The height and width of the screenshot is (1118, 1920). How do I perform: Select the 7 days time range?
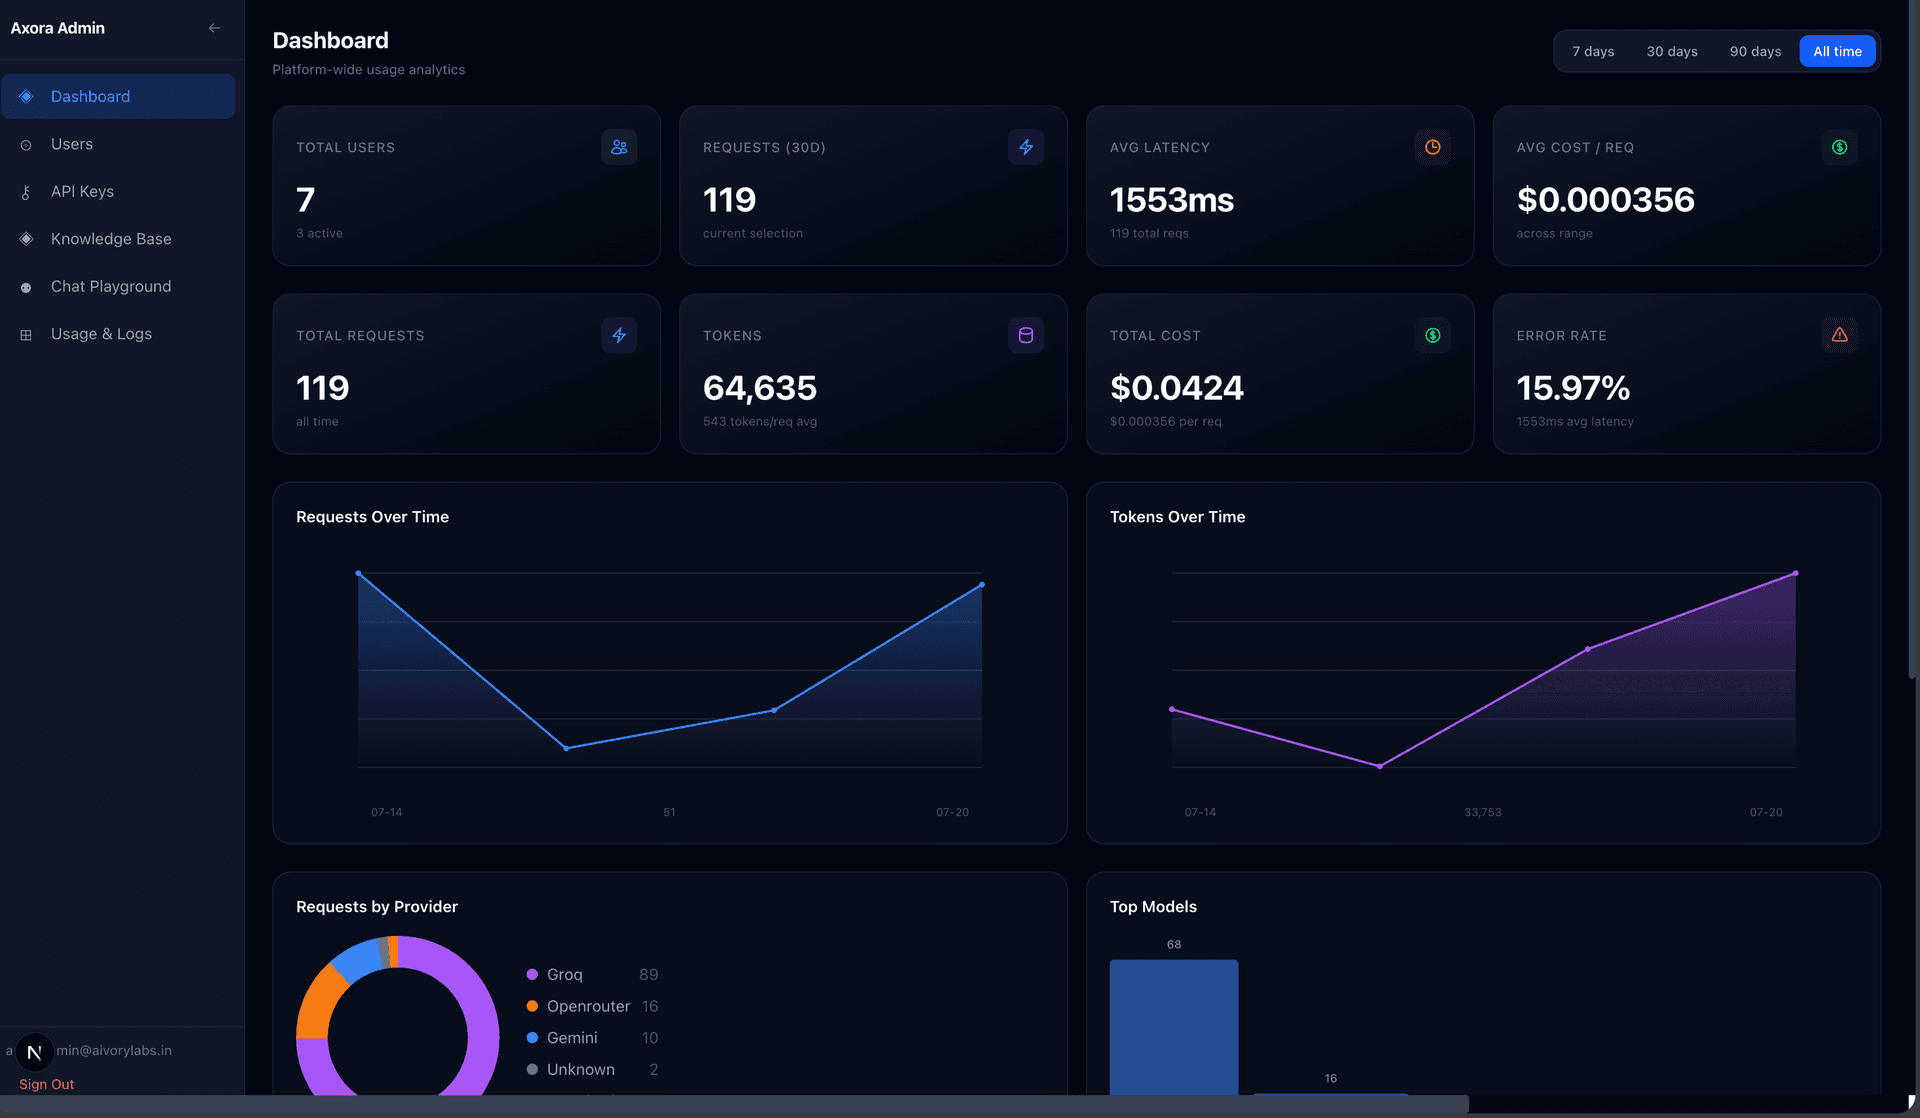tap(1593, 51)
